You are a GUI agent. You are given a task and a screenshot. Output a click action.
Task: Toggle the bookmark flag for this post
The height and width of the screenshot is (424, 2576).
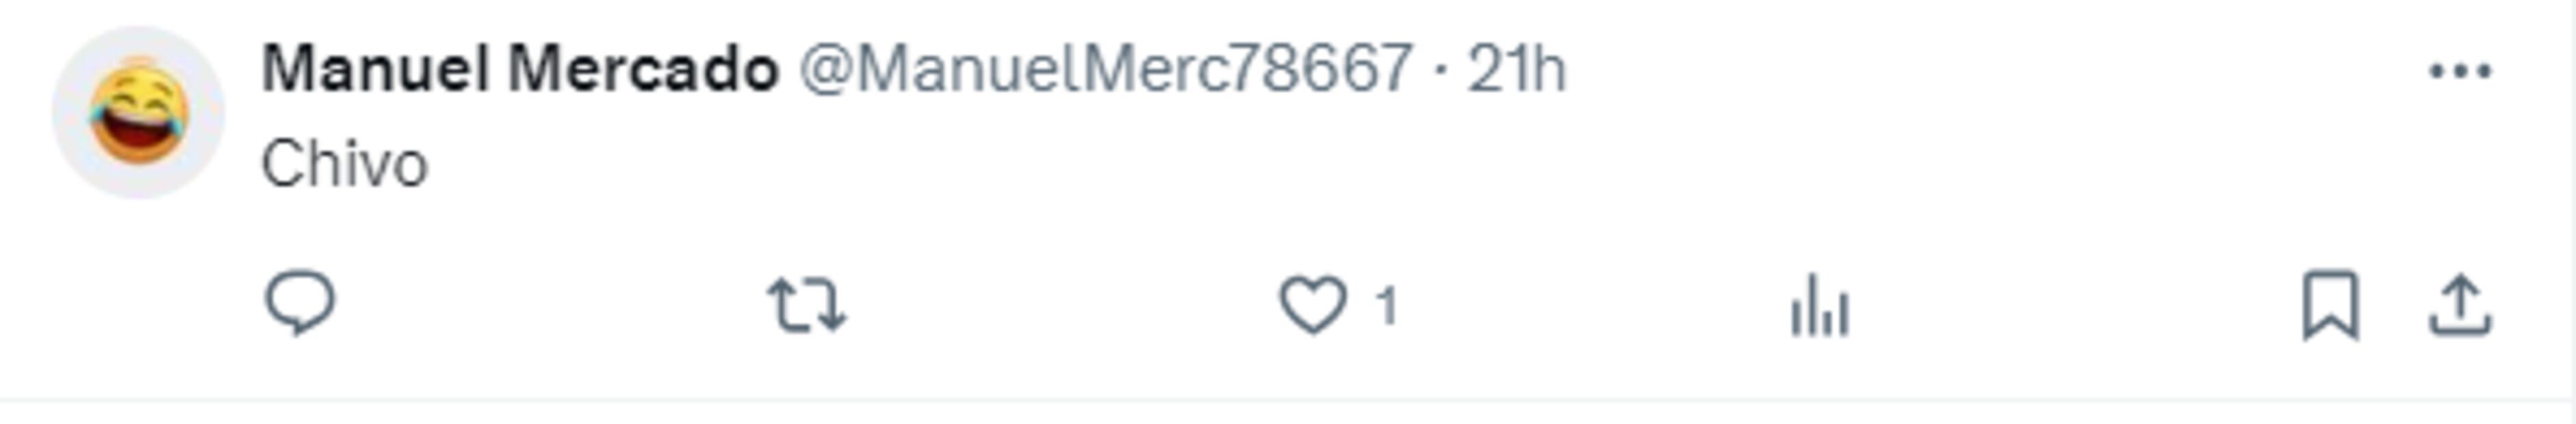coord(2330,305)
